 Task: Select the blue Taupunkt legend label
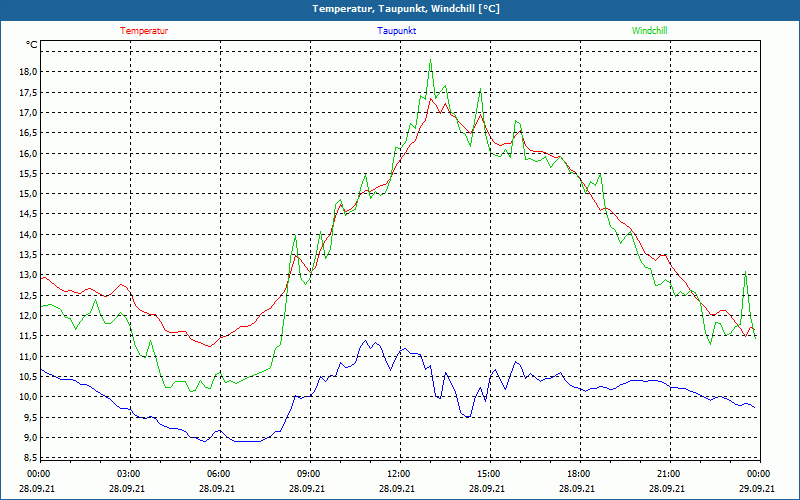tap(397, 31)
